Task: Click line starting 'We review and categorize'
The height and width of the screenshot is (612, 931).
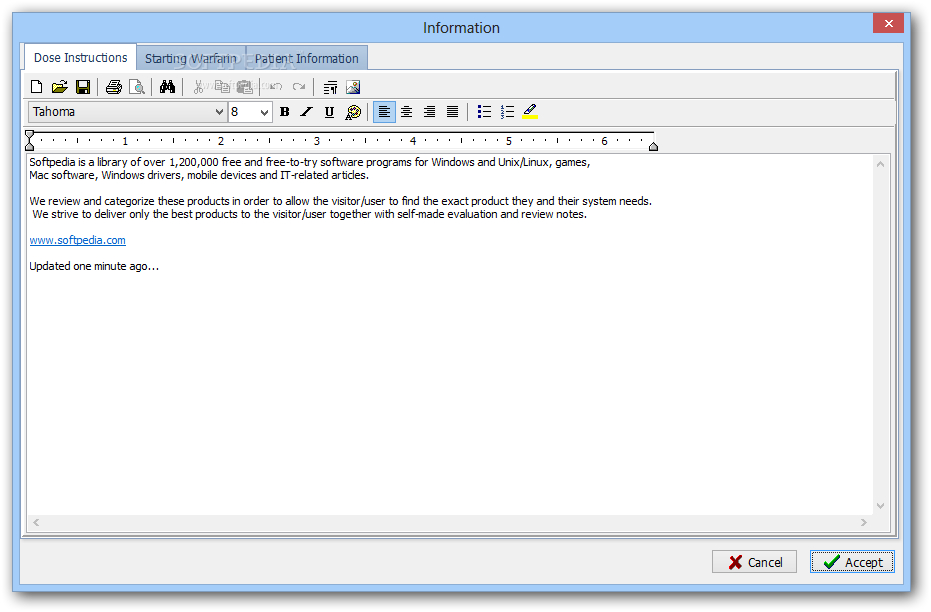Action: pos(340,201)
